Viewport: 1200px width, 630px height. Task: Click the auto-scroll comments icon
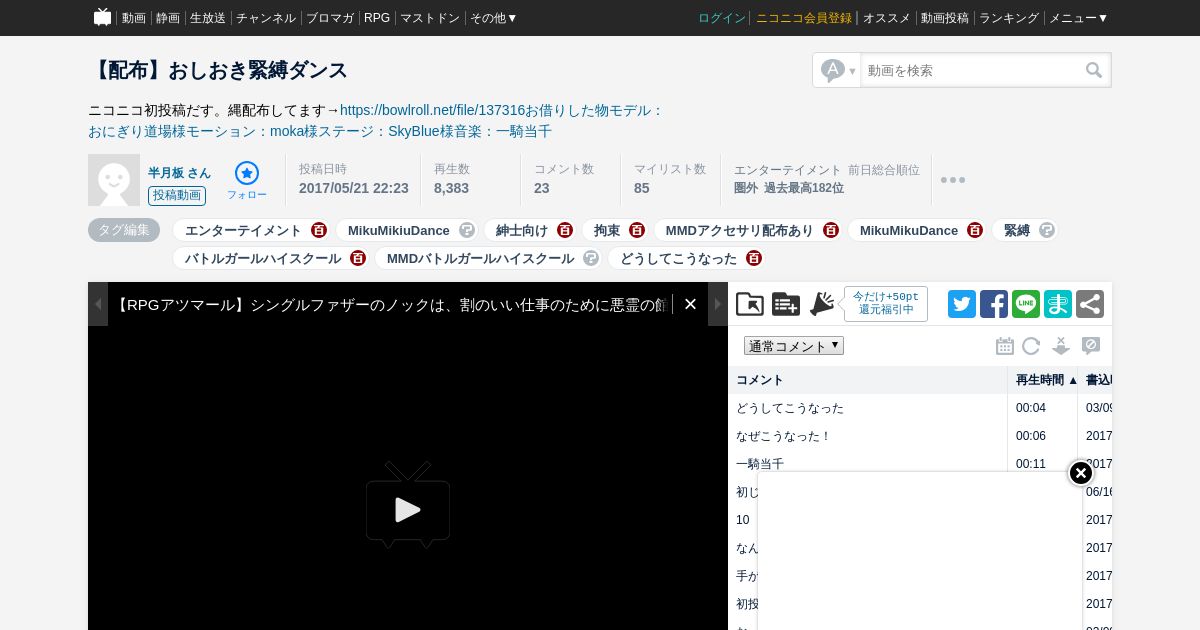tap(1061, 346)
